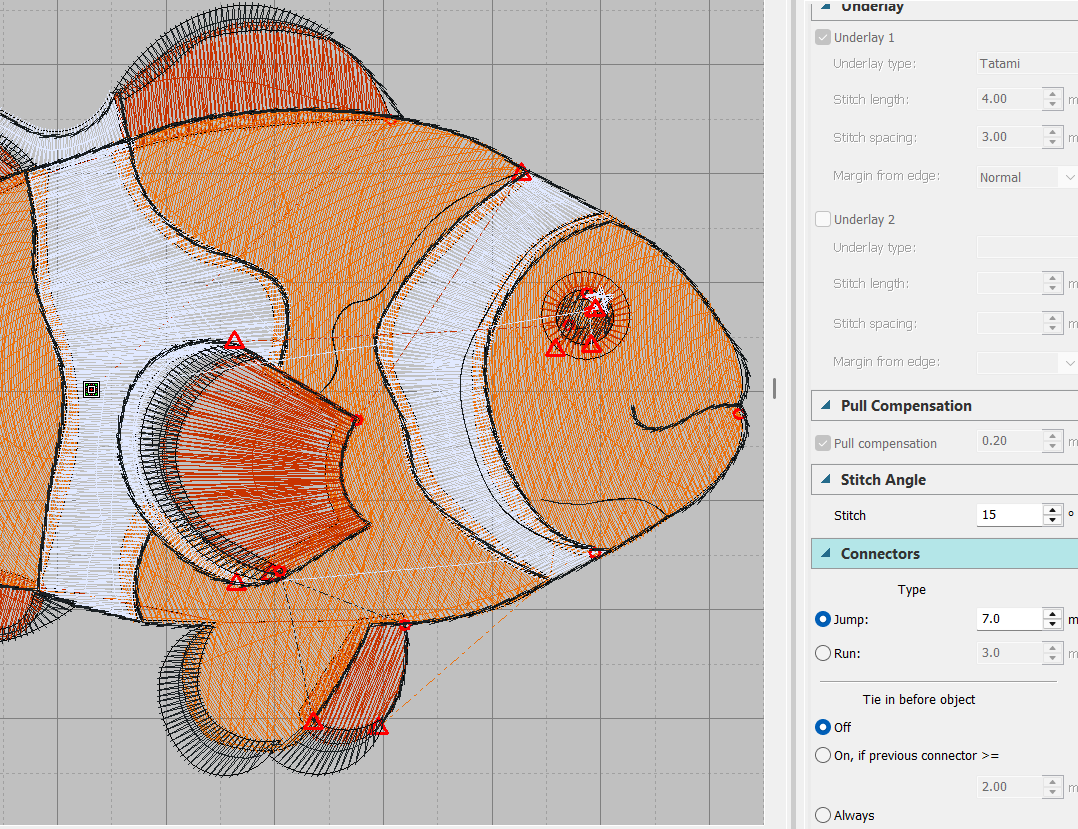Viewport: 1078px width, 829px height.
Task: Click the pull compensation value 0.20
Action: (1009, 441)
